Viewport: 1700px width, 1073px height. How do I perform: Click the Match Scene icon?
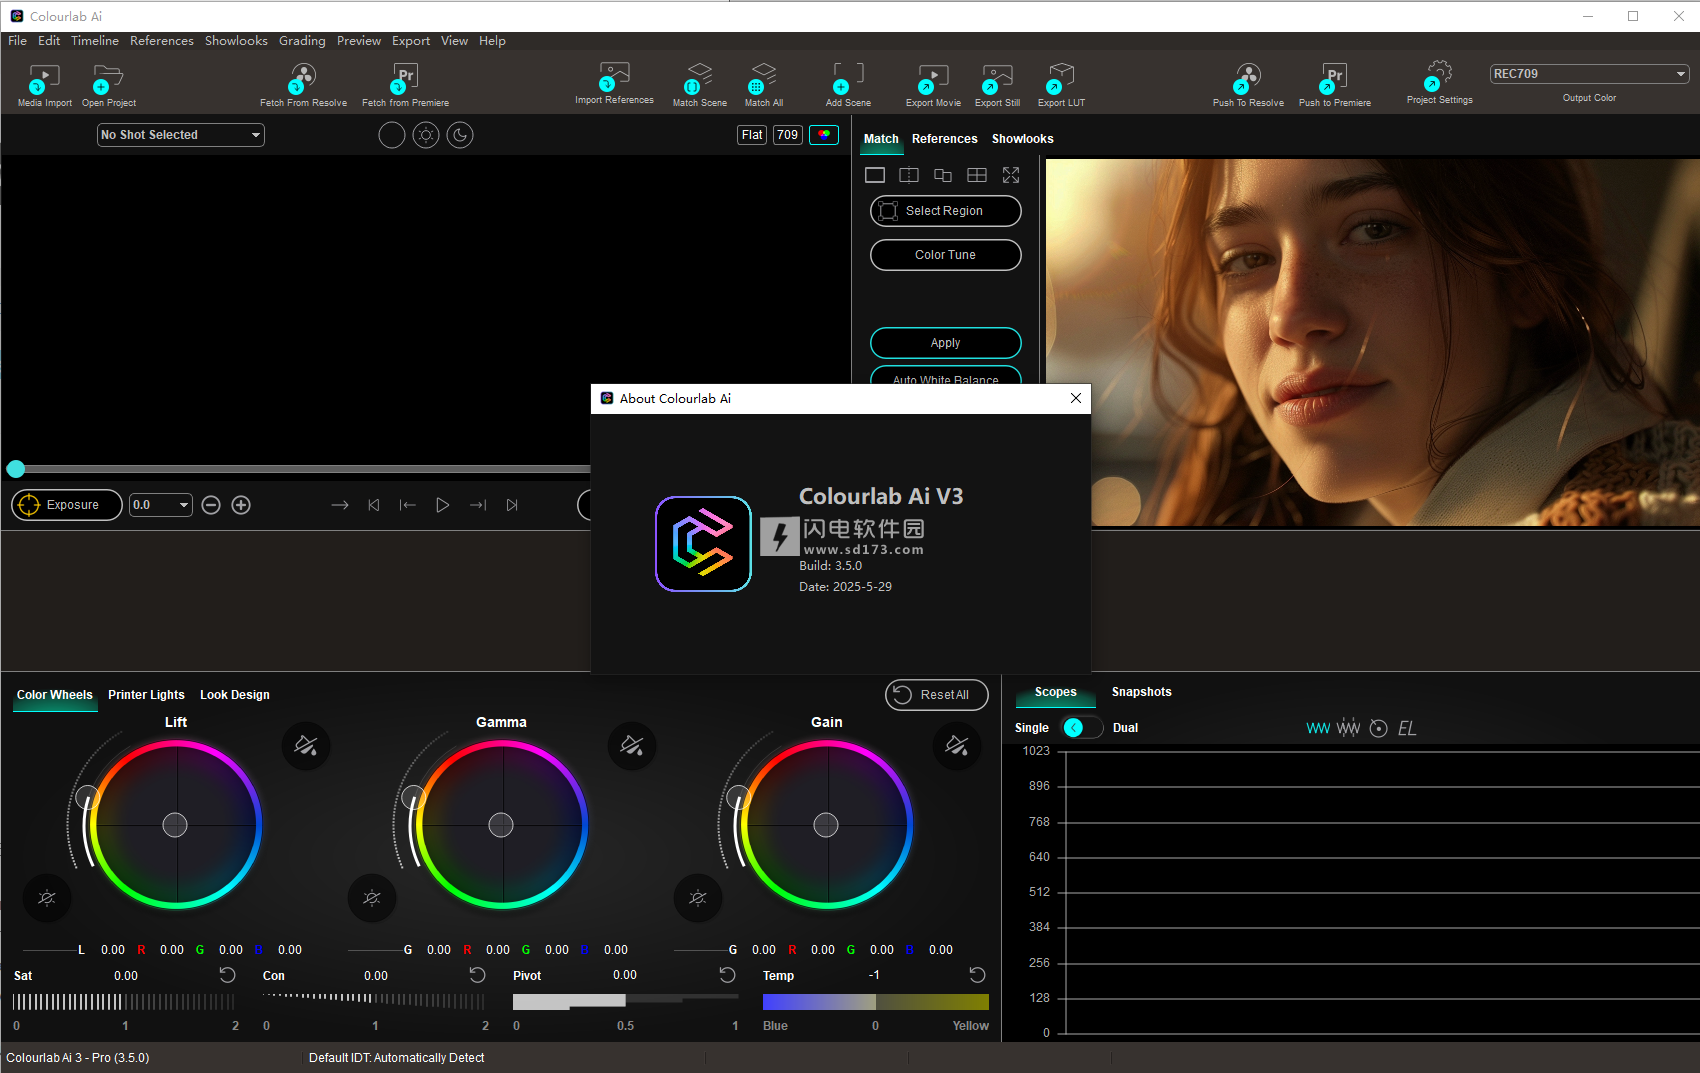[x=699, y=78]
